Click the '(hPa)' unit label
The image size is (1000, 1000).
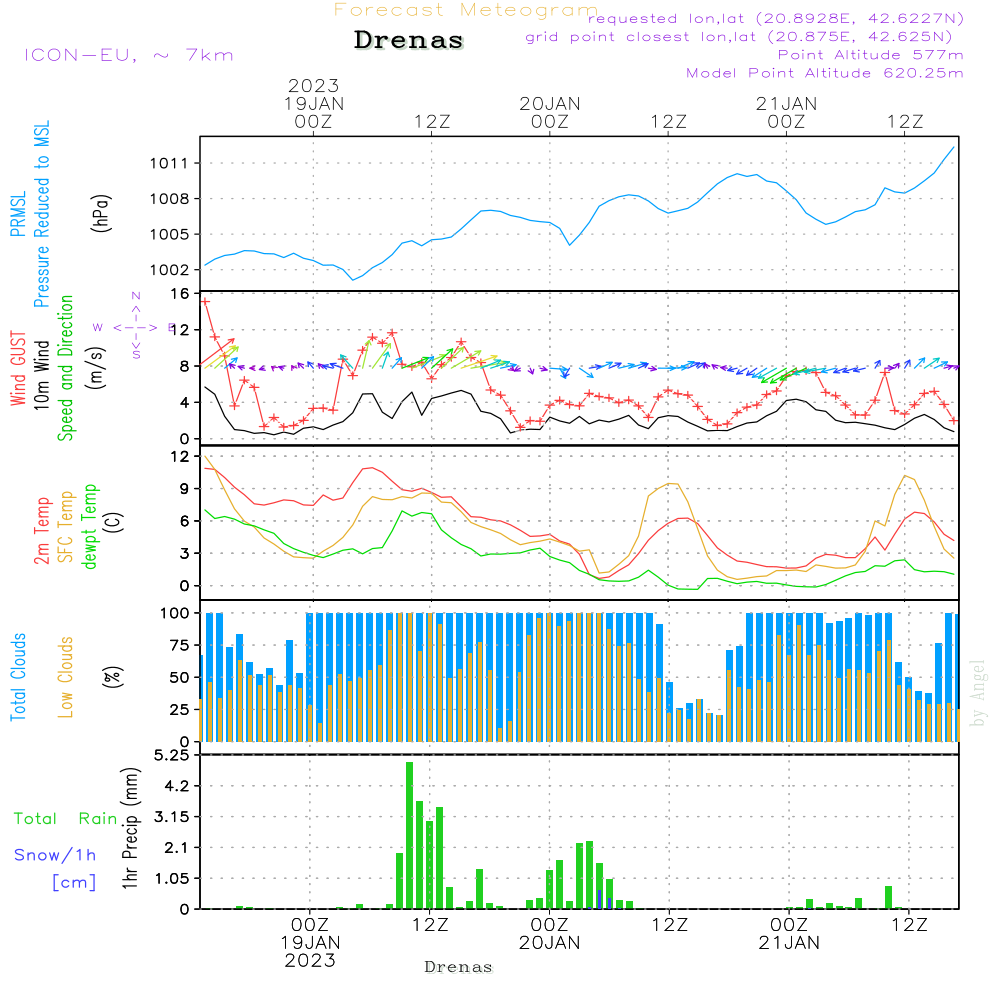101,213
